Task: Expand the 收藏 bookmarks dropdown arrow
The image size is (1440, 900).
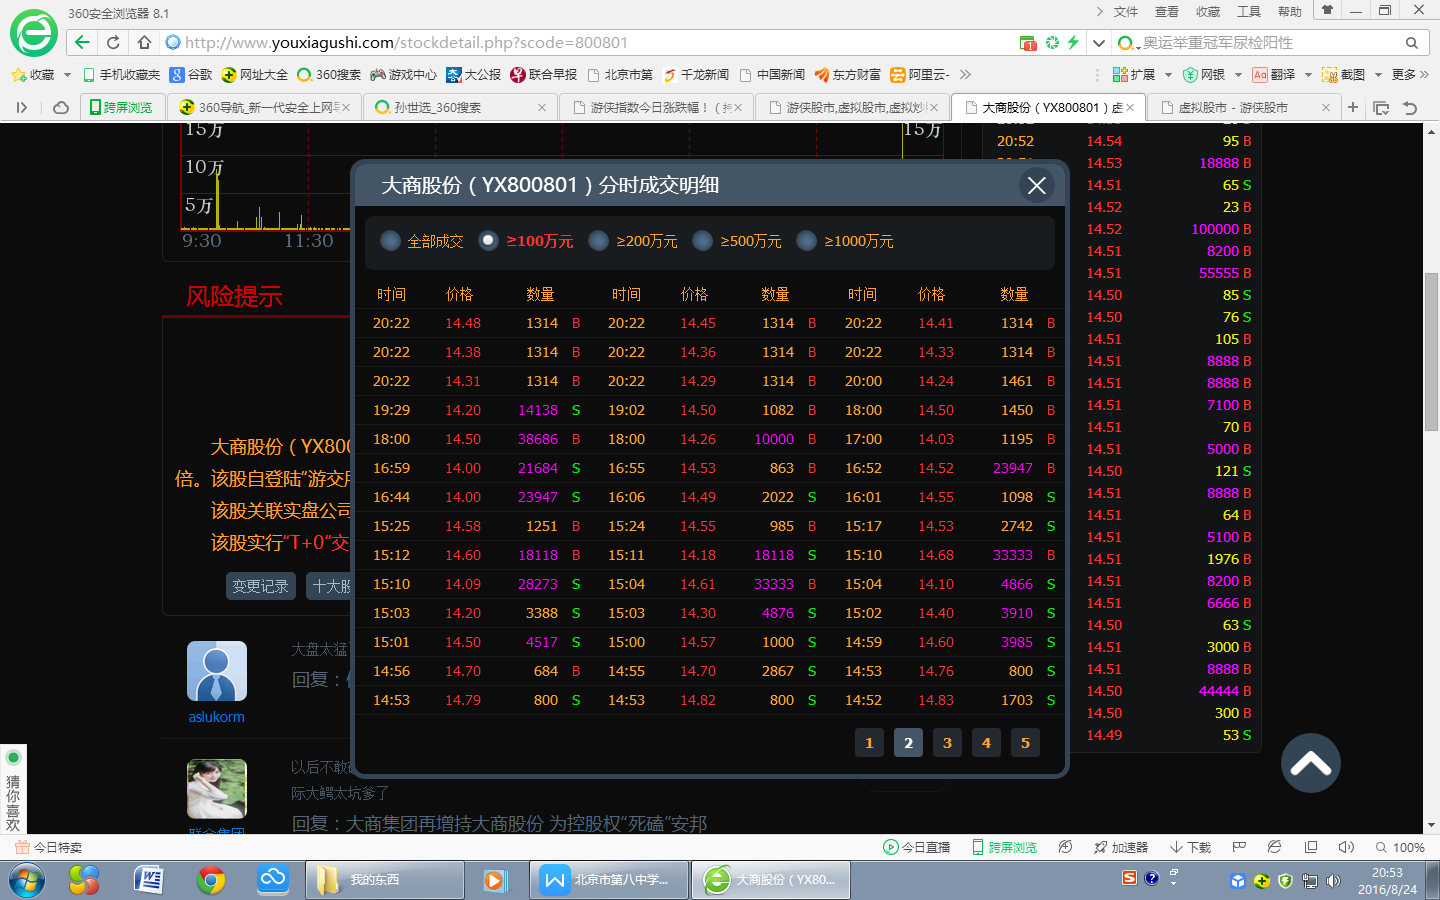Action: point(67,75)
